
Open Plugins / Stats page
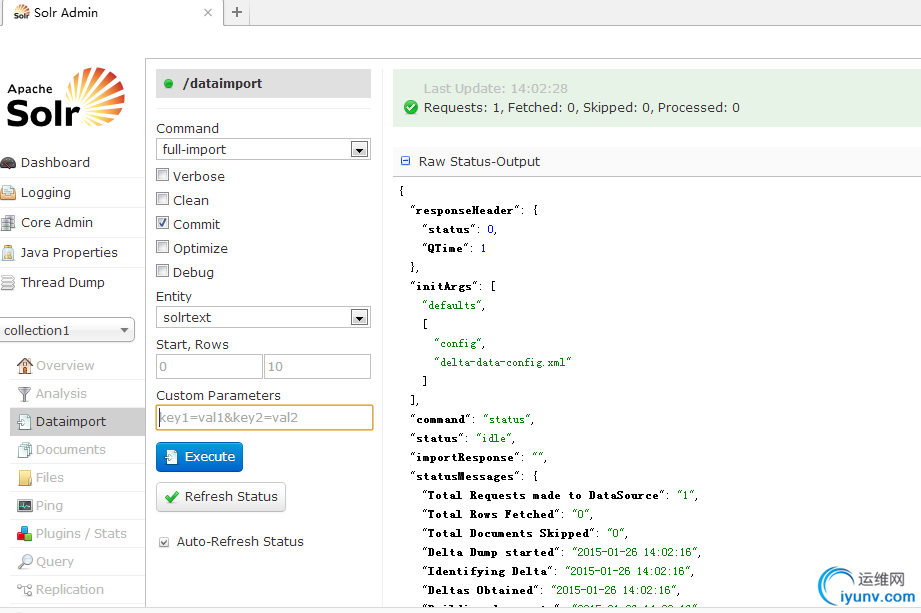81,534
